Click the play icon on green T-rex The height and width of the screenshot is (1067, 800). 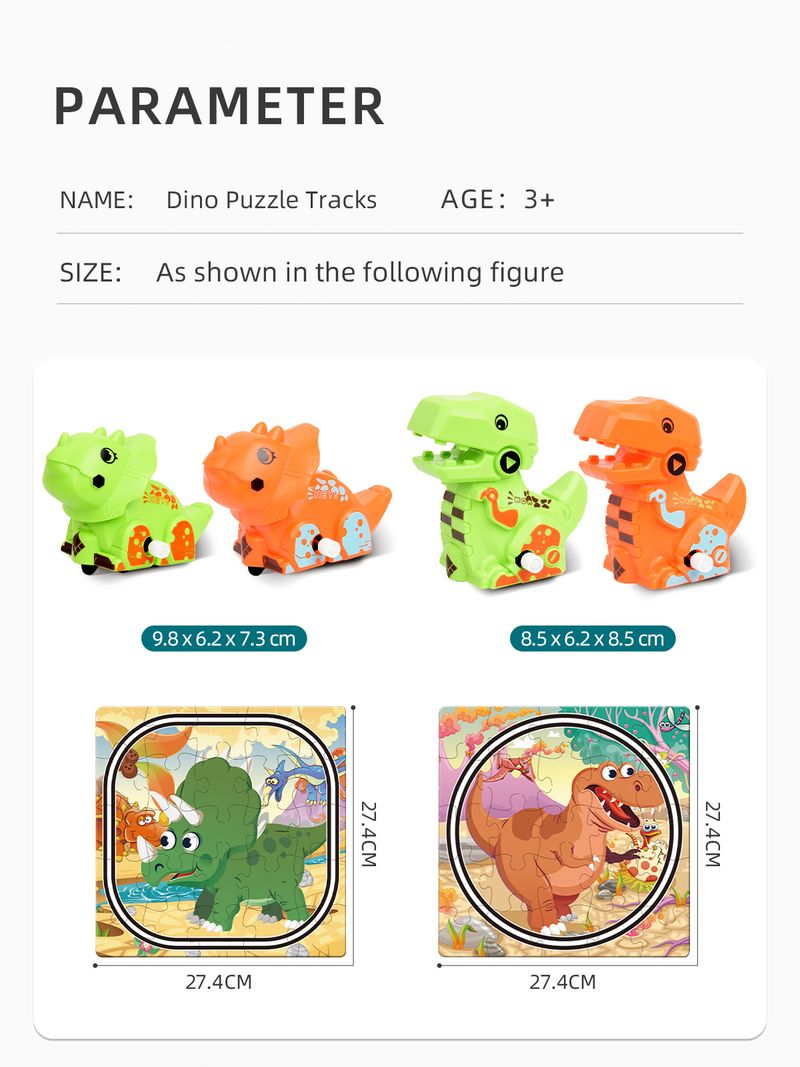tap(510, 462)
